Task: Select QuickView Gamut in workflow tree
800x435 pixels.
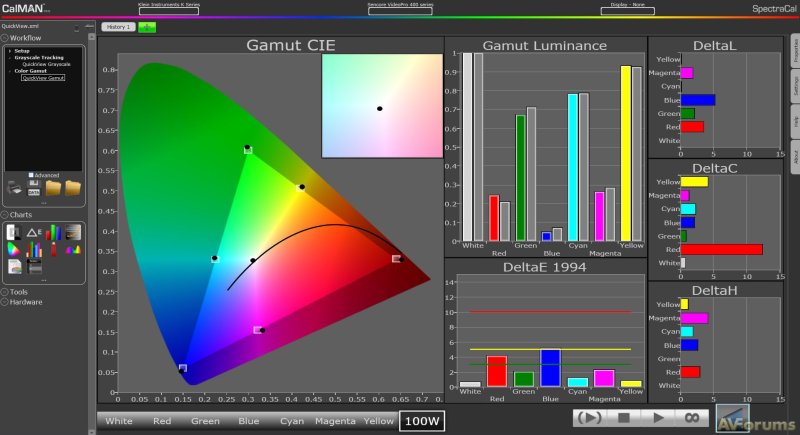Action: coord(42,77)
